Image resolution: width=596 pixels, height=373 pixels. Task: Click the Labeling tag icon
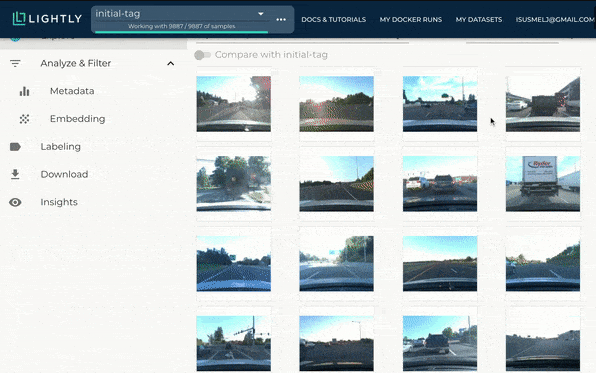(x=15, y=147)
